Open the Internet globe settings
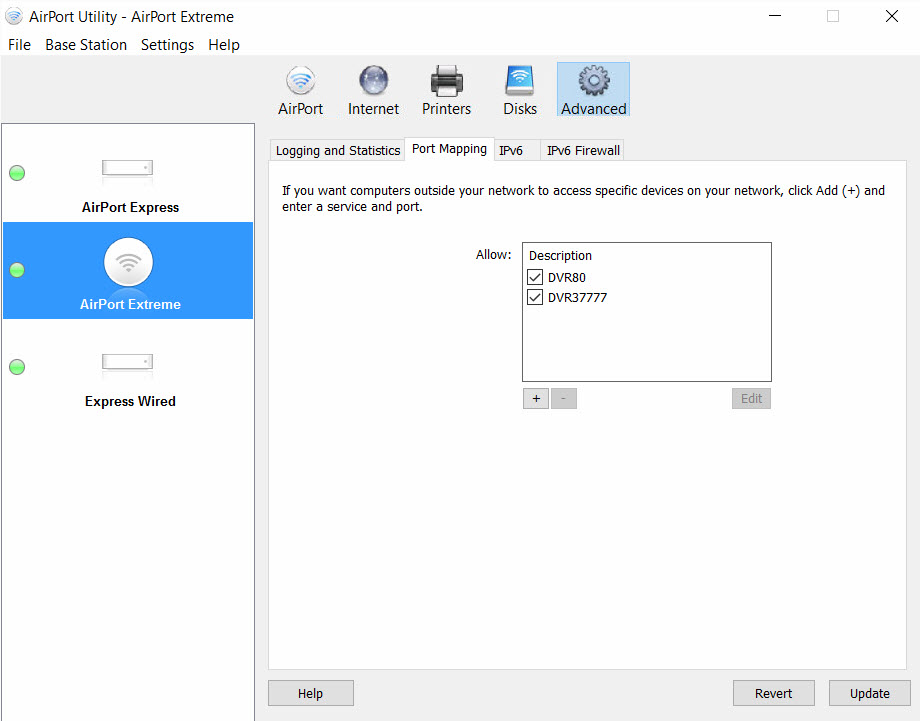The image size is (920, 721). pos(373,90)
